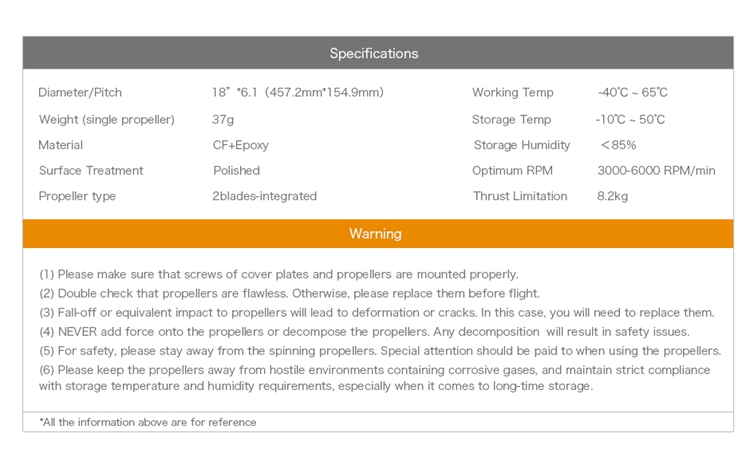Click the orange Warning header bar
Screen dimensions: 750x461
(374, 233)
